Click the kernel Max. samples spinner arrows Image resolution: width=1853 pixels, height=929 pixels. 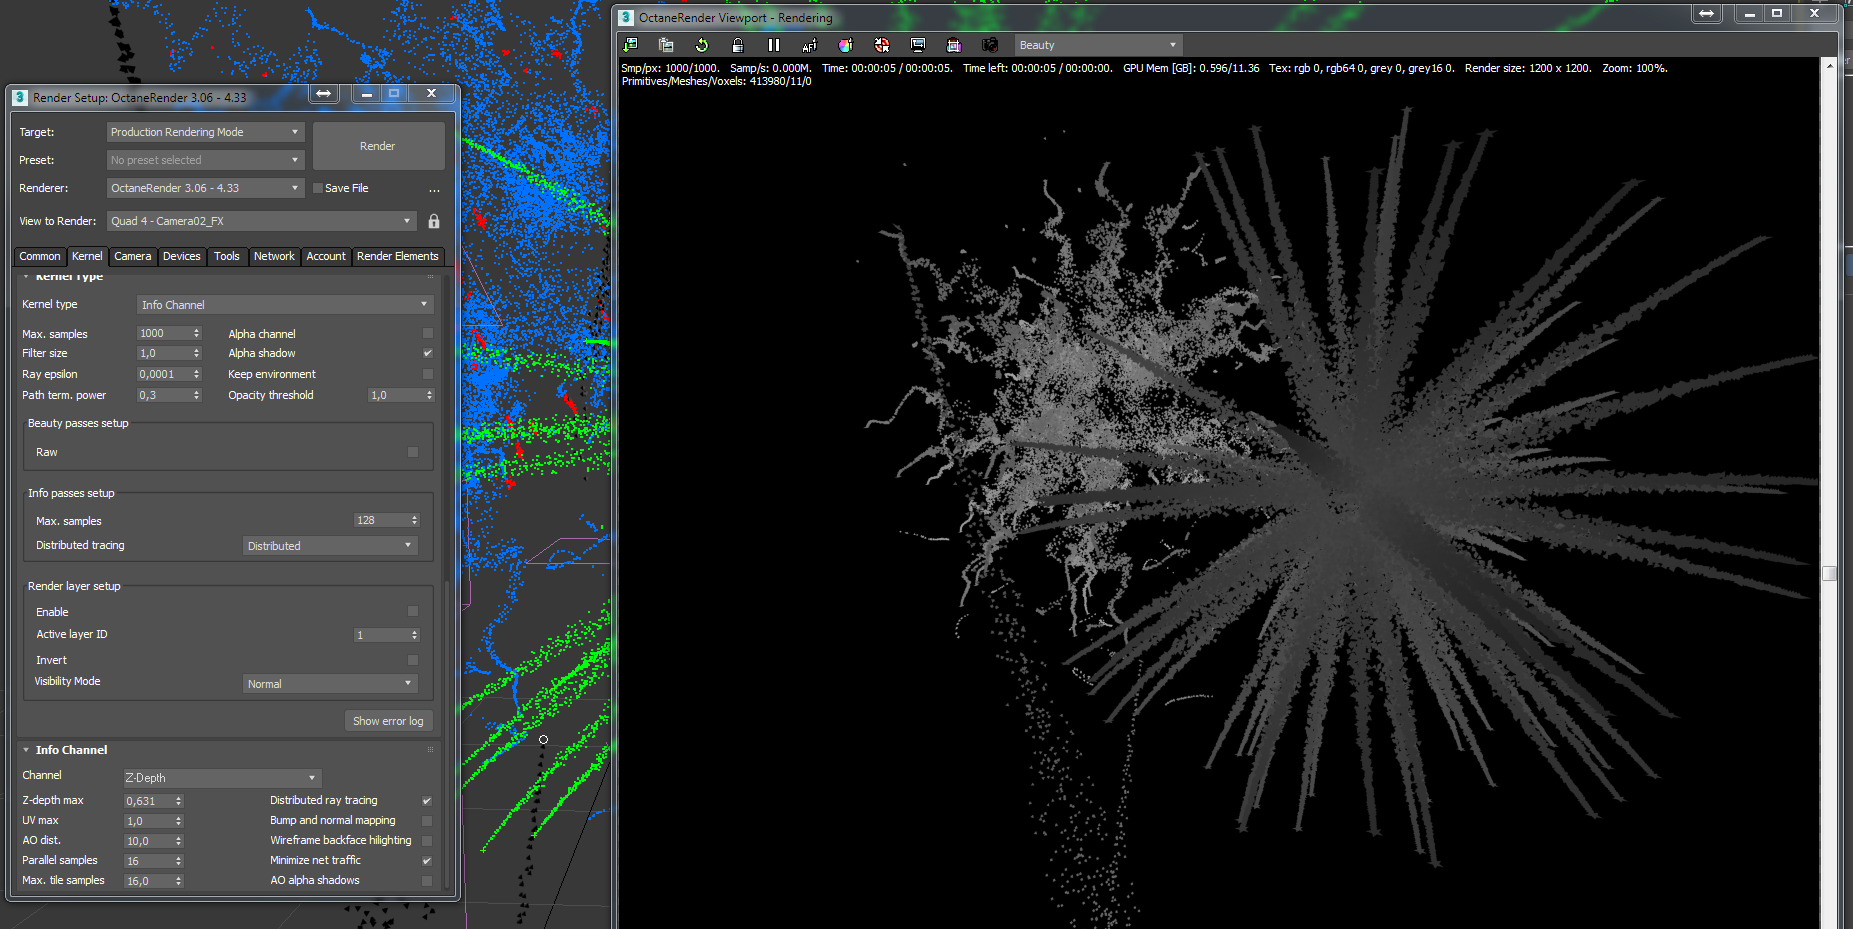pyautogui.click(x=196, y=333)
